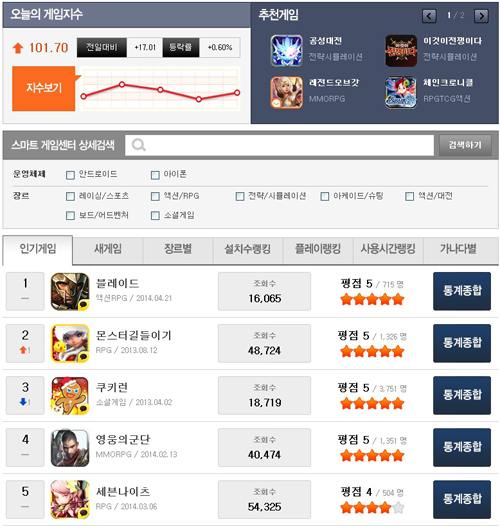Open the 블레이드 game icon
Image resolution: width=500 pixels, height=526 pixels.
(70, 292)
